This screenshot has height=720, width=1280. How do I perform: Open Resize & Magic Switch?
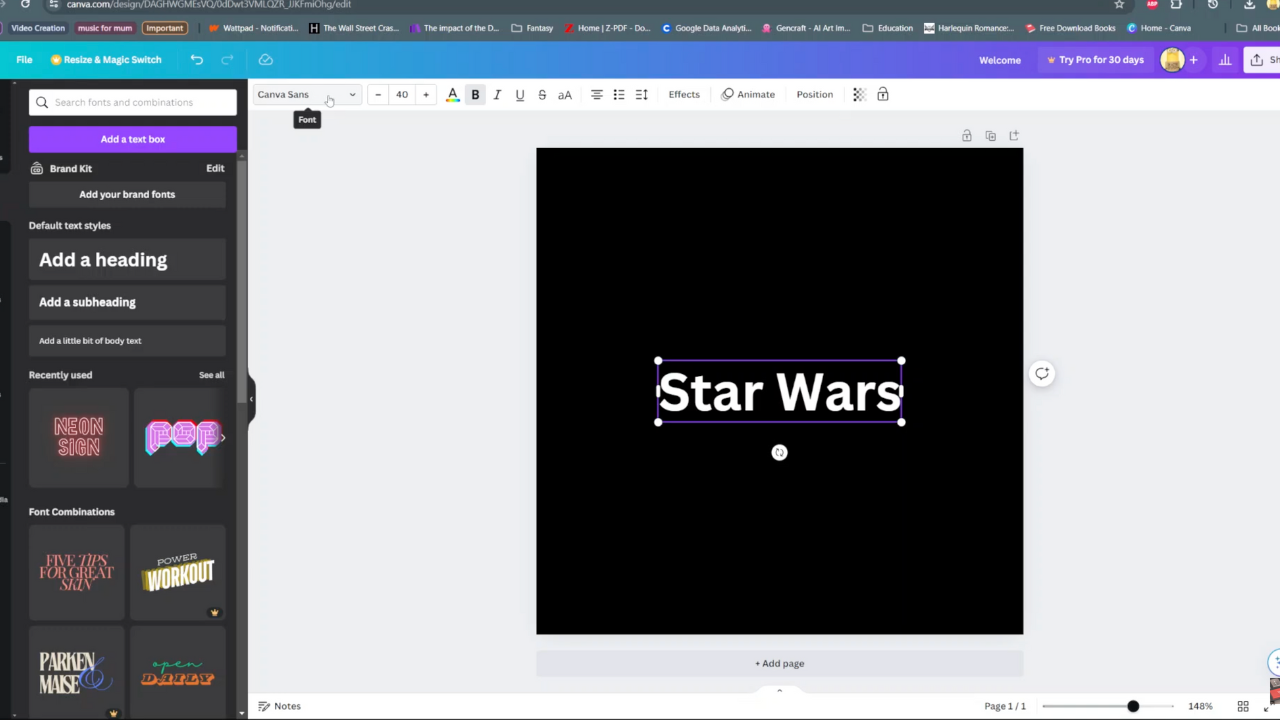[106, 60]
